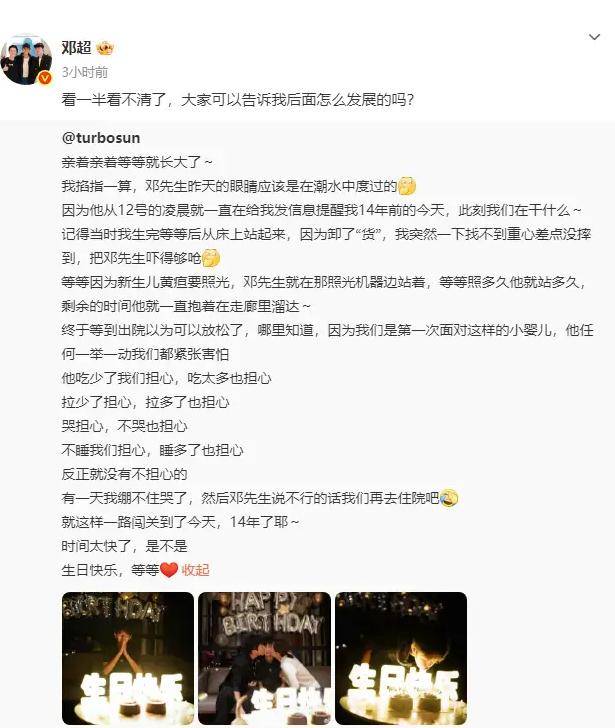
Task: Open the first birthday photo with praying hands
Action: [128, 658]
